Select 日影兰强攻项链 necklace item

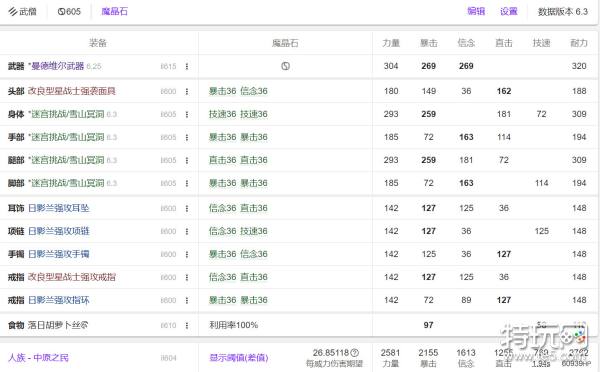[x=59, y=231]
